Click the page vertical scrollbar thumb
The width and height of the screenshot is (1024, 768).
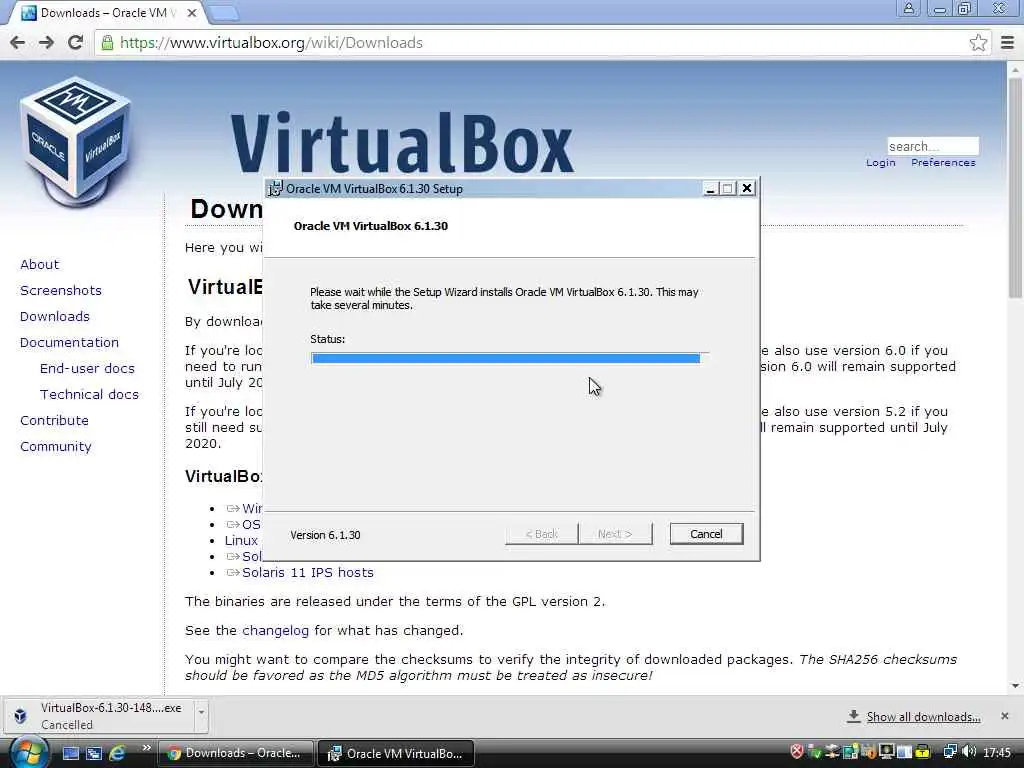coord(1015,186)
